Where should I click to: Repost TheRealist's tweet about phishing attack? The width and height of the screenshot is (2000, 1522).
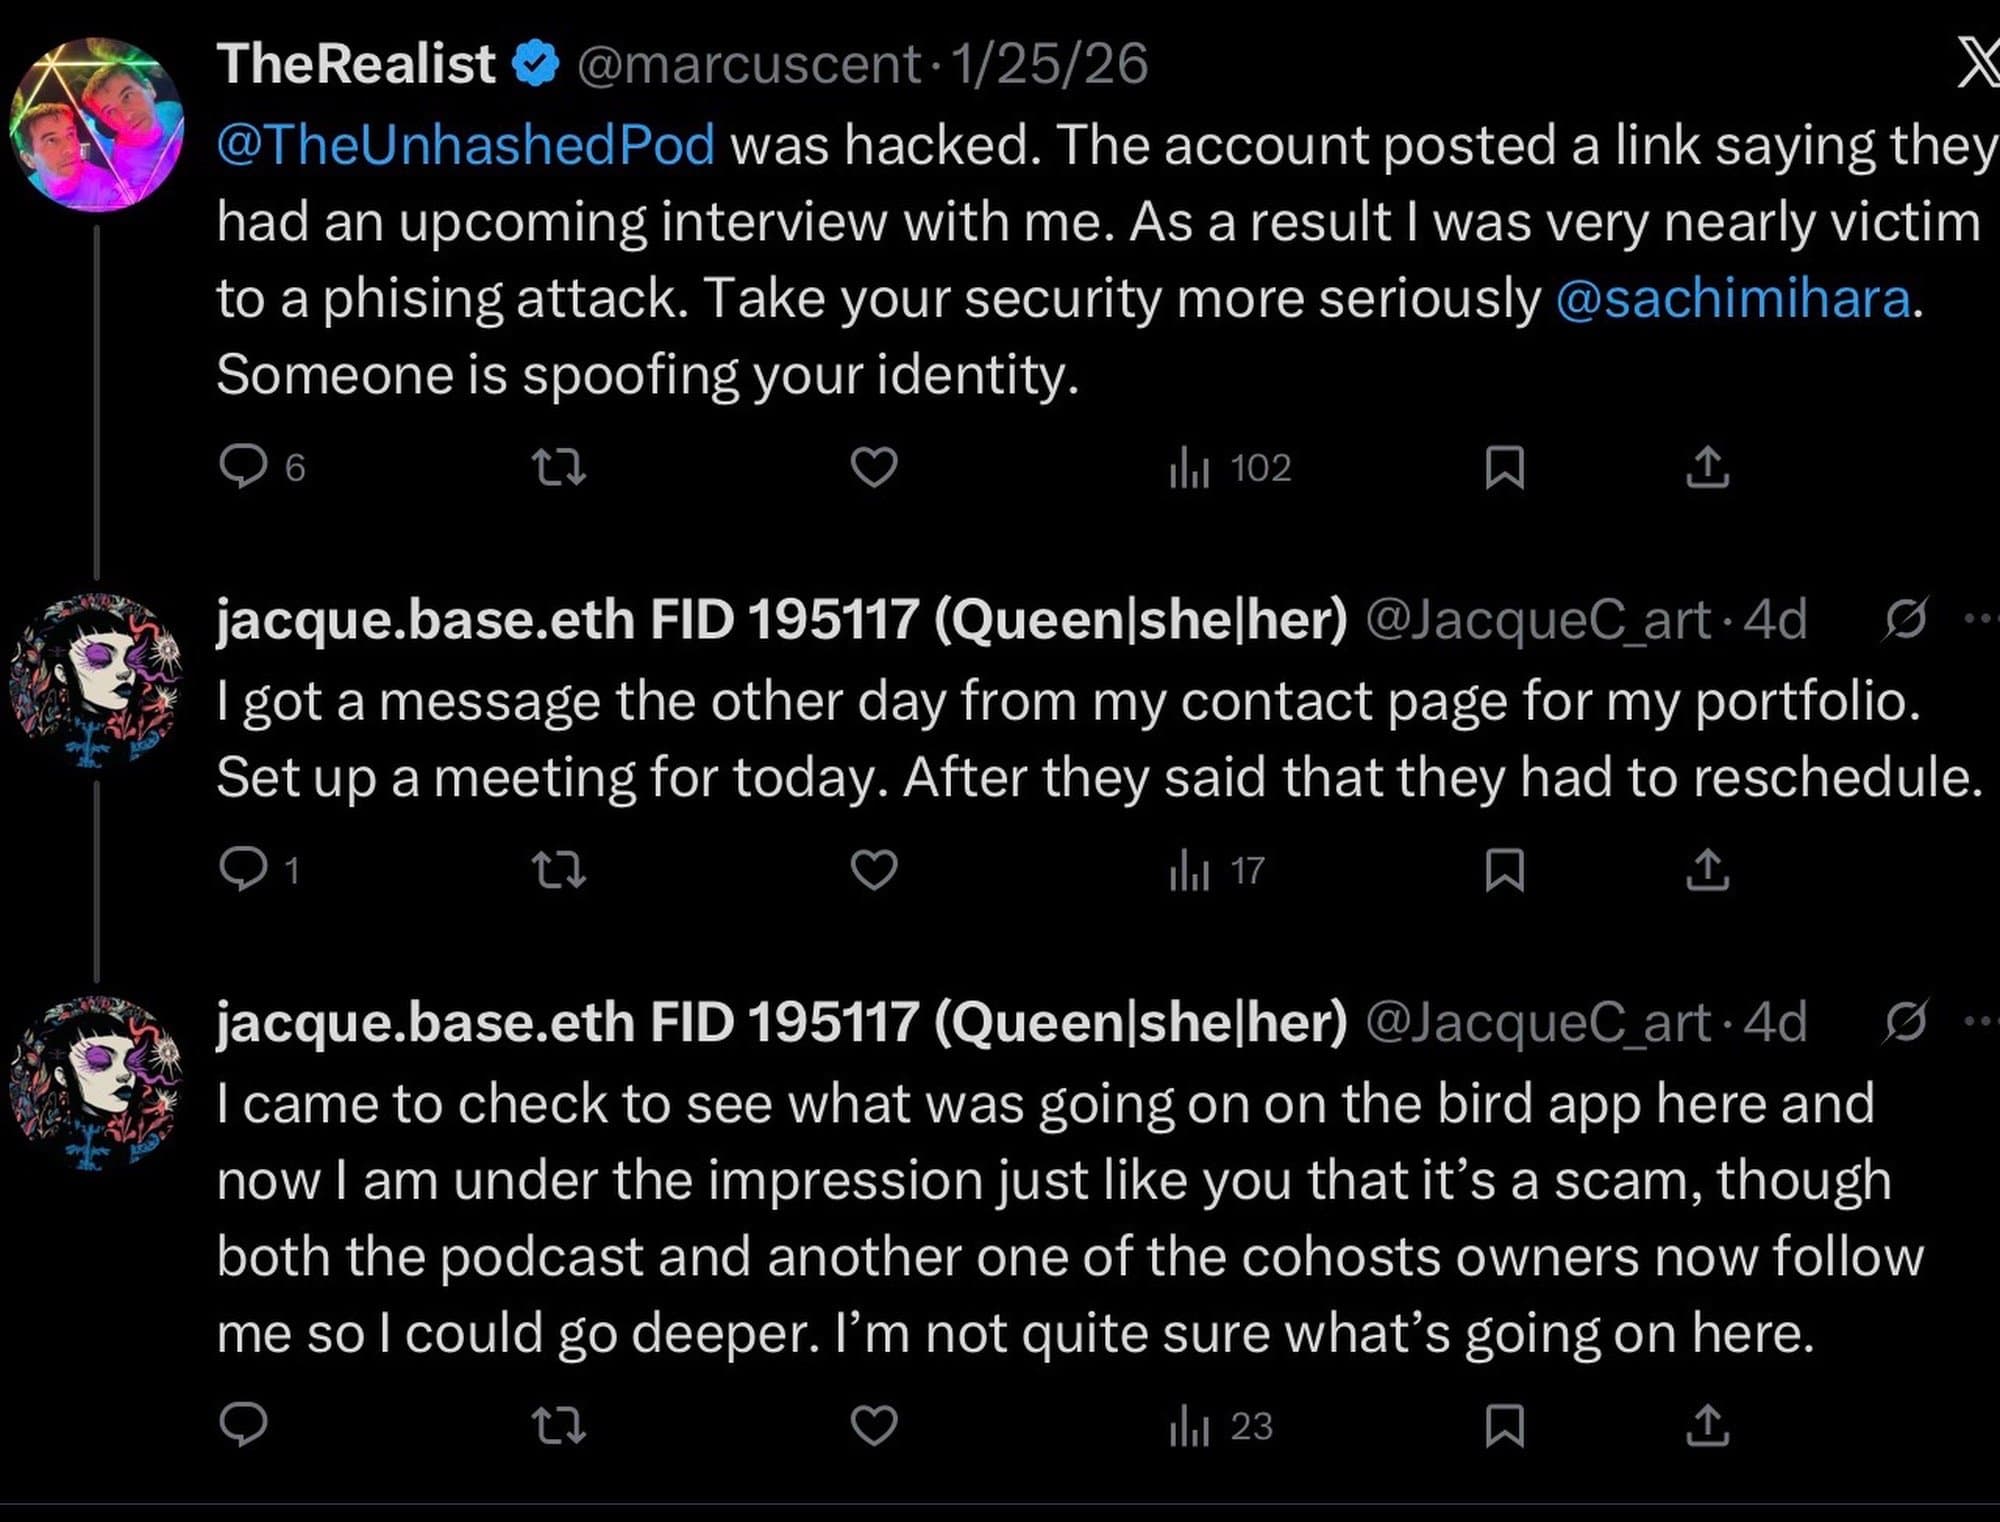(558, 467)
